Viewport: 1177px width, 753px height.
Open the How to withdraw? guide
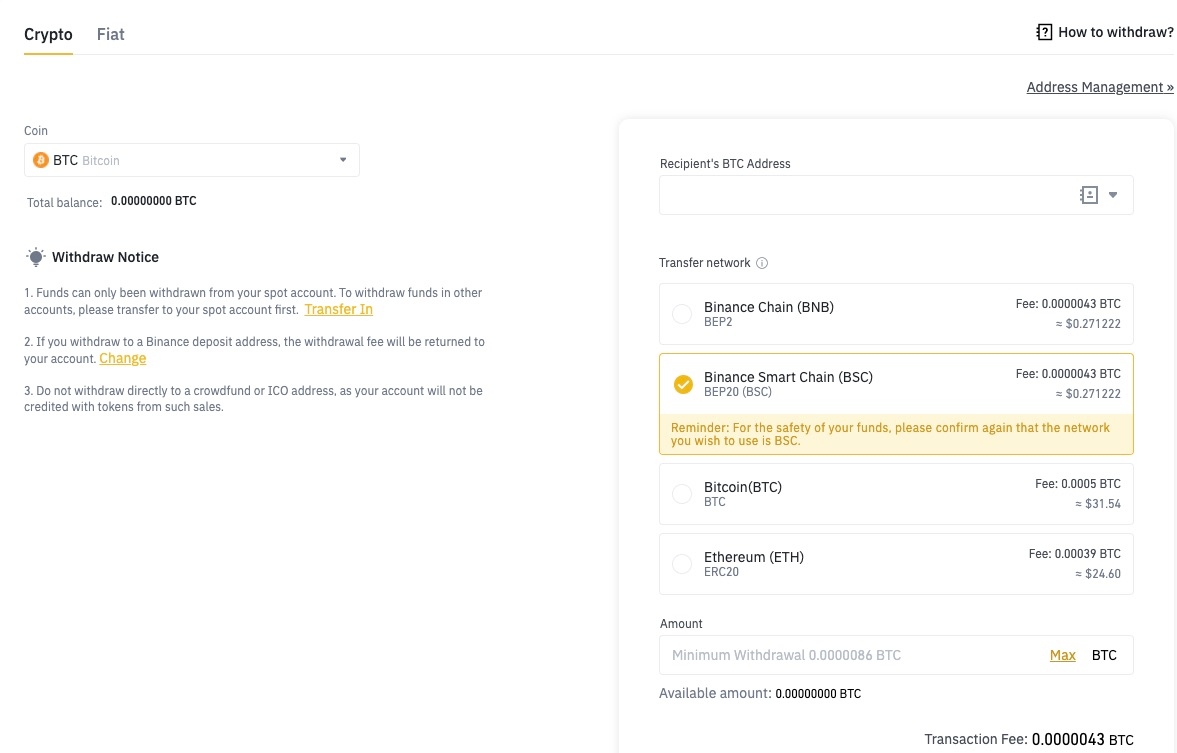click(x=1115, y=32)
